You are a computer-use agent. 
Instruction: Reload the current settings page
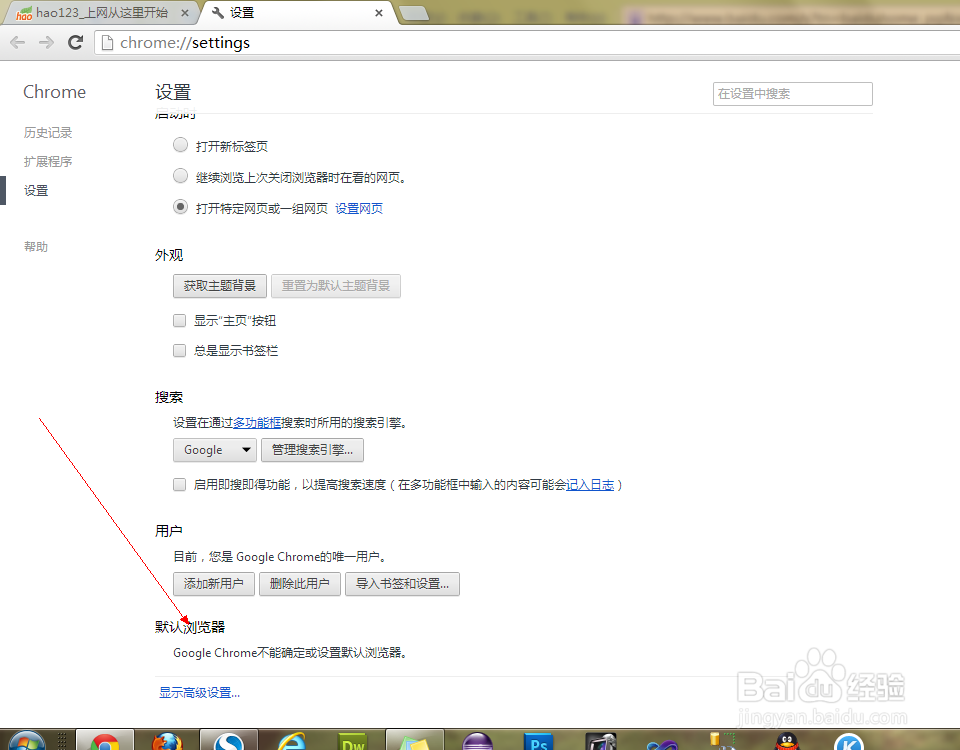coord(74,42)
